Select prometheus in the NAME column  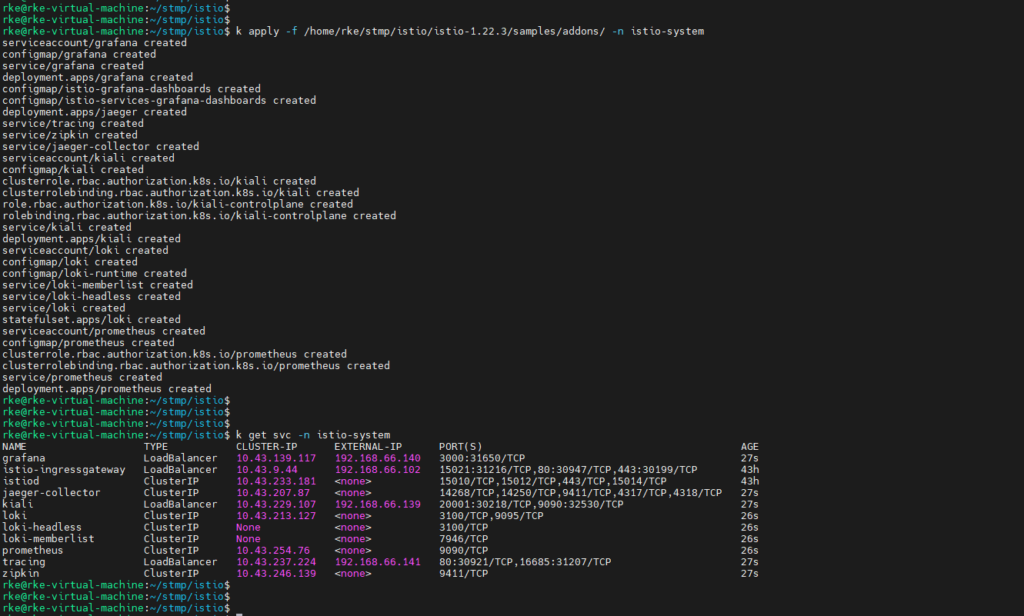pos(33,551)
